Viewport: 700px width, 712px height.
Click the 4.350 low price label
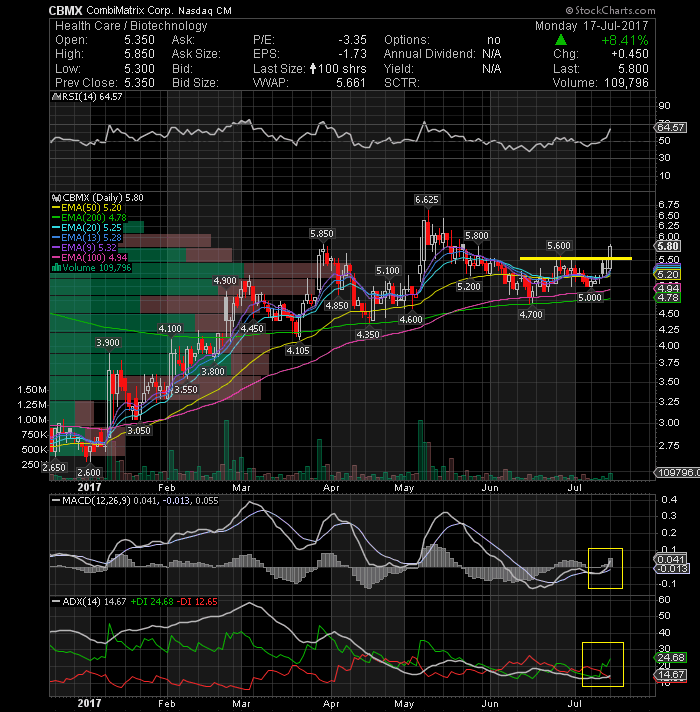[x=368, y=334]
